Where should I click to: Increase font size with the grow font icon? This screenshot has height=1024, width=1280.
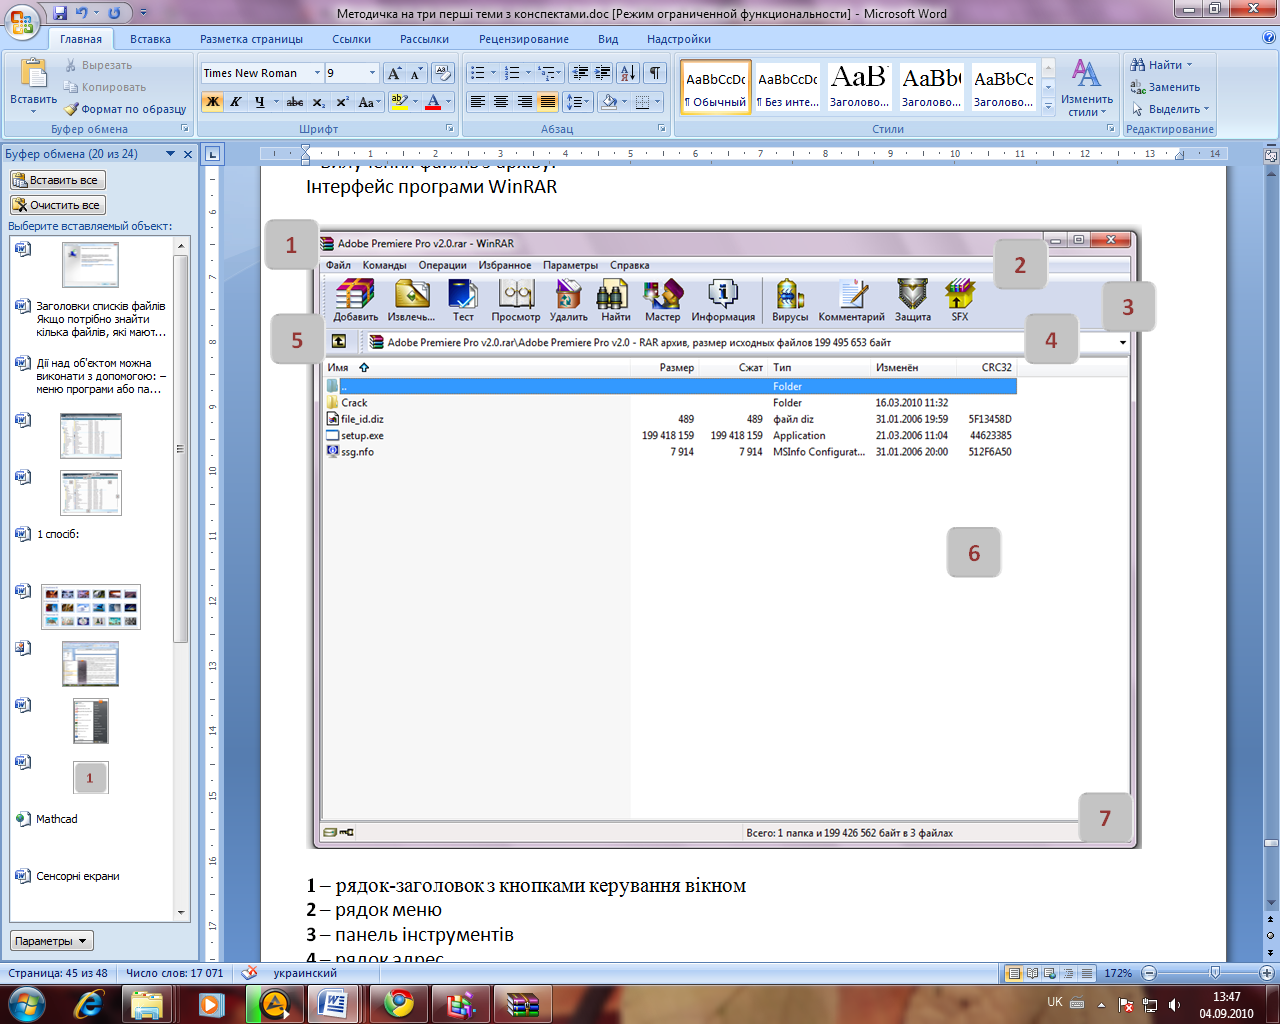pos(394,73)
